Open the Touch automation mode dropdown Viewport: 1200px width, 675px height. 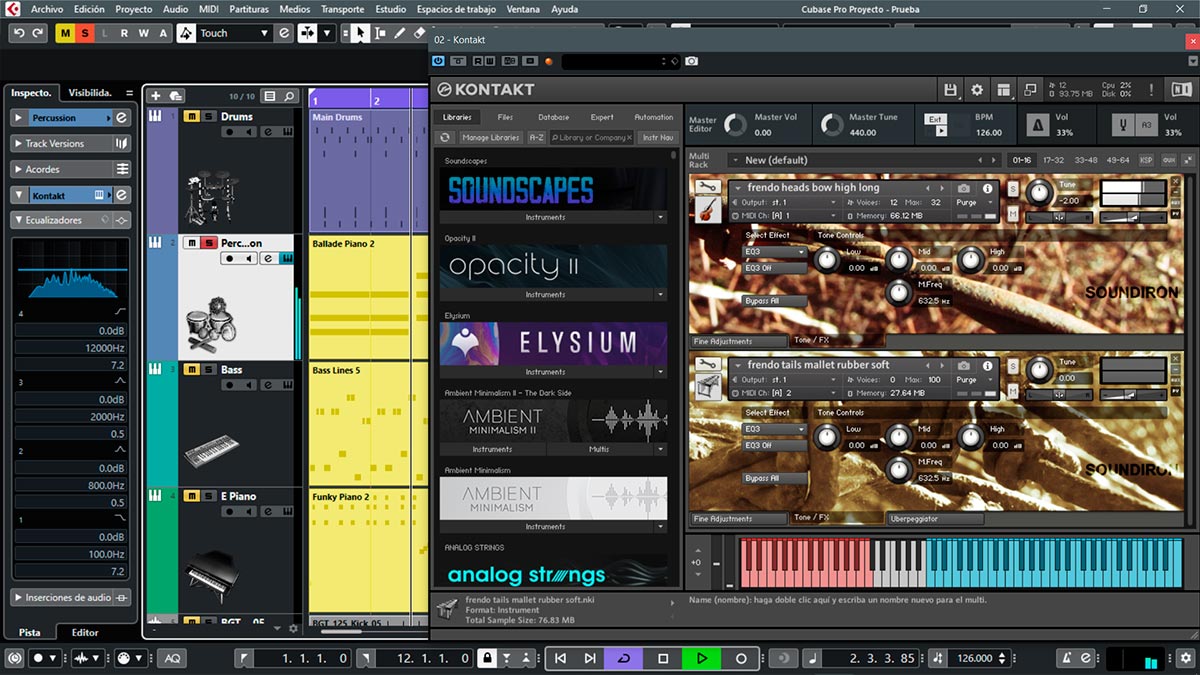pos(264,33)
